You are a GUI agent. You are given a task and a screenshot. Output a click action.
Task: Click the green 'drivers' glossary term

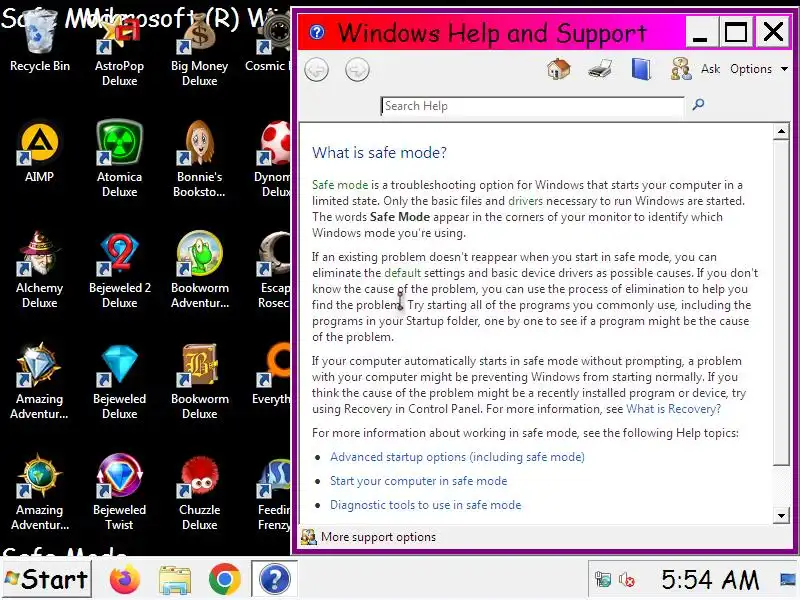coord(526,201)
